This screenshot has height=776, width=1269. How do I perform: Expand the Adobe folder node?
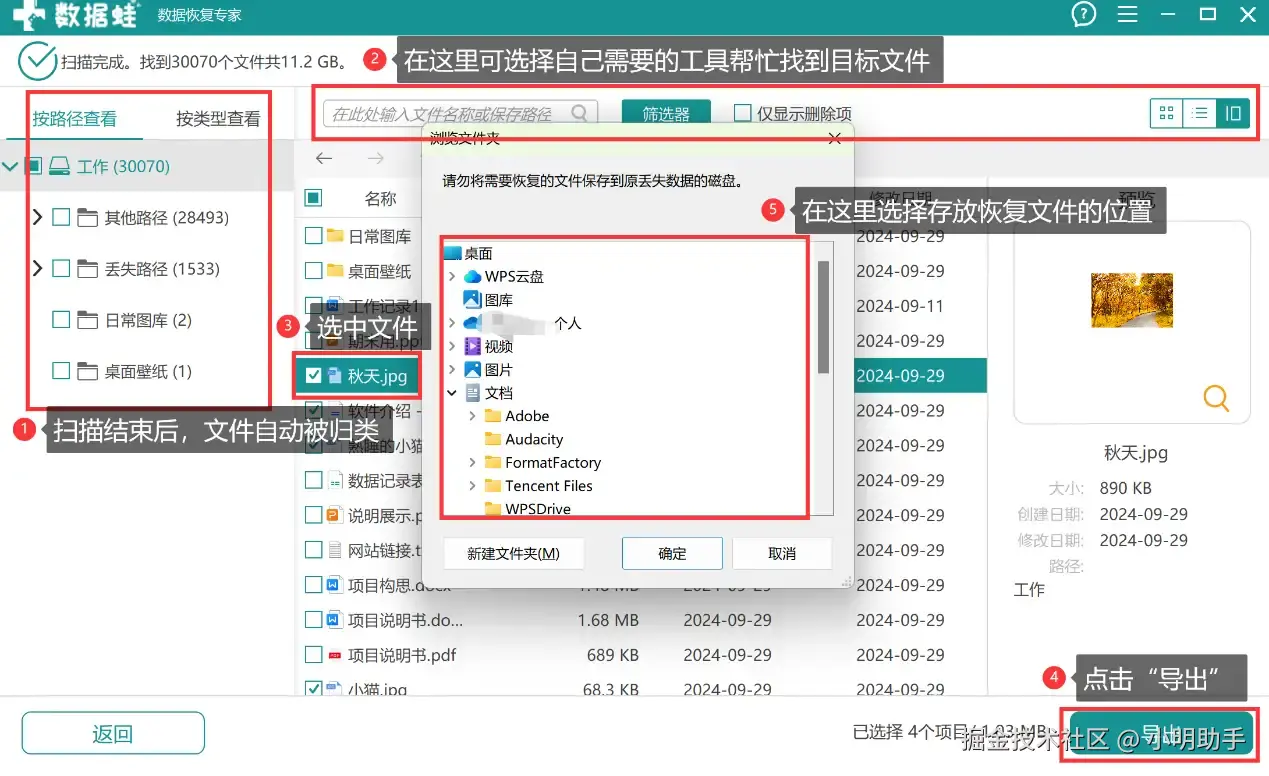tap(472, 416)
